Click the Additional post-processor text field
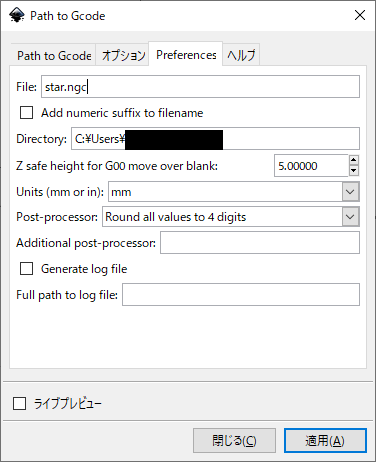This screenshot has height=462, width=376. pos(260,243)
